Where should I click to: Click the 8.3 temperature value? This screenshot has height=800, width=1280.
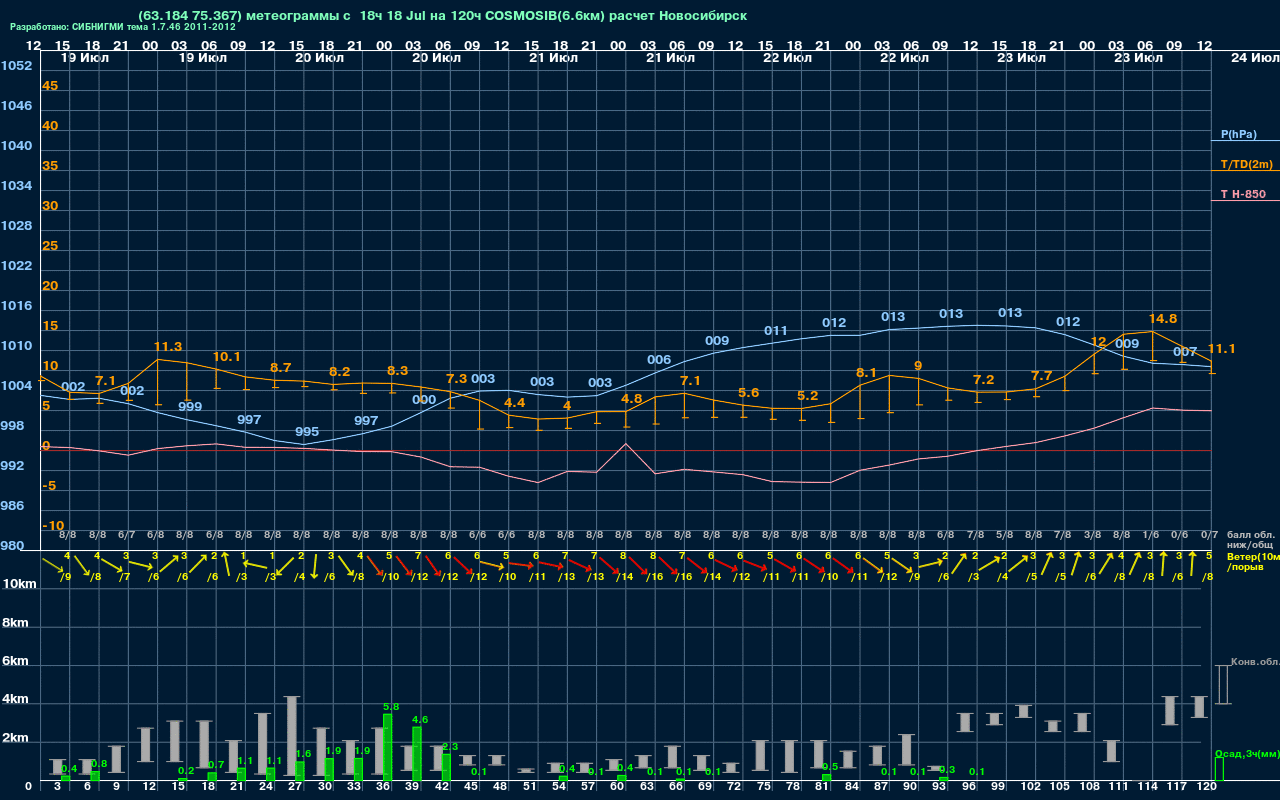(x=397, y=371)
